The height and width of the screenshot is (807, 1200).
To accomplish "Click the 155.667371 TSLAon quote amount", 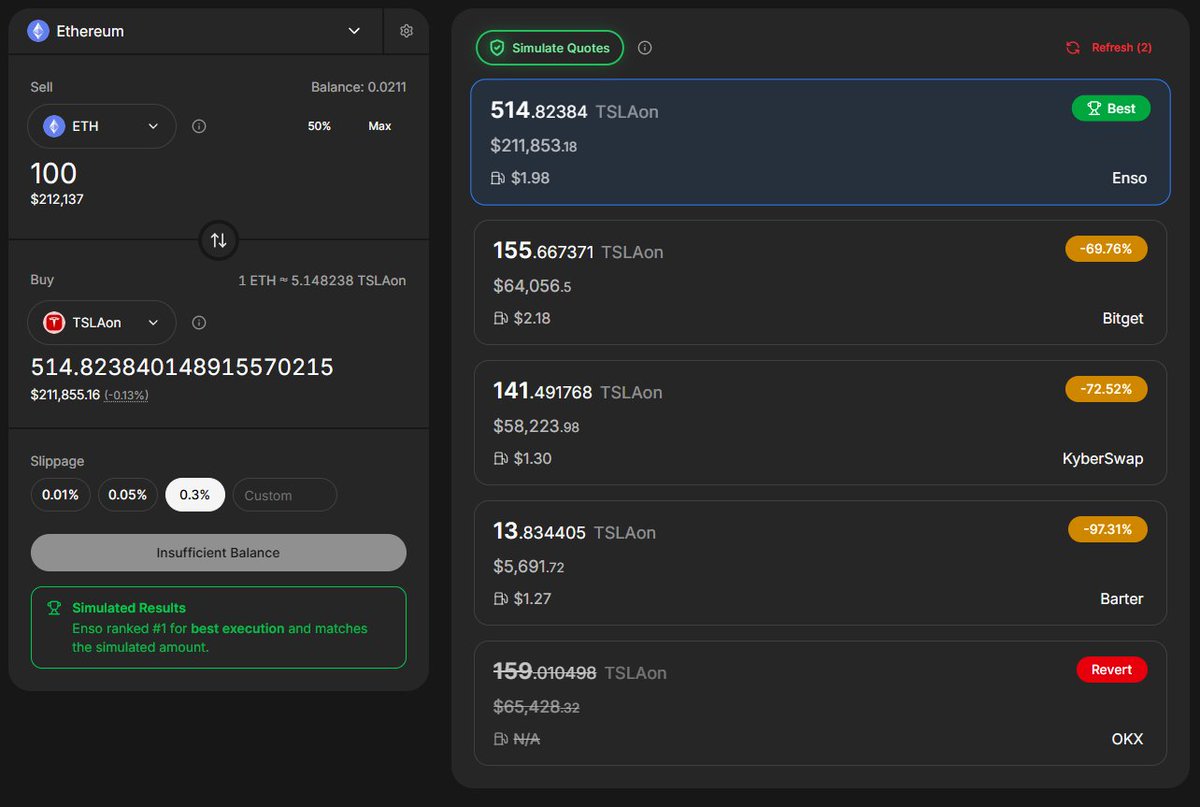I will [x=578, y=251].
